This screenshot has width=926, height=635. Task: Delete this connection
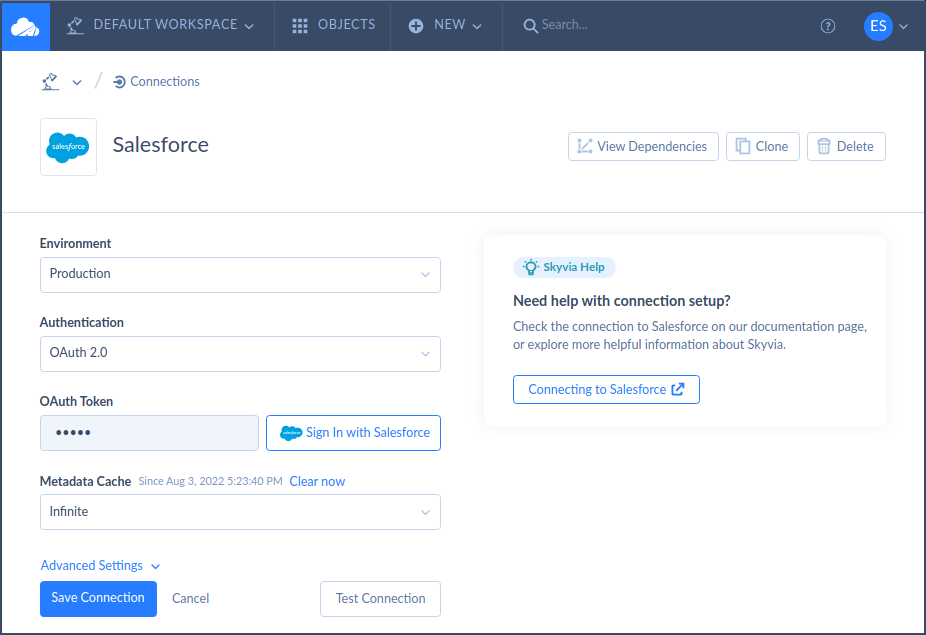pyautogui.click(x=846, y=146)
